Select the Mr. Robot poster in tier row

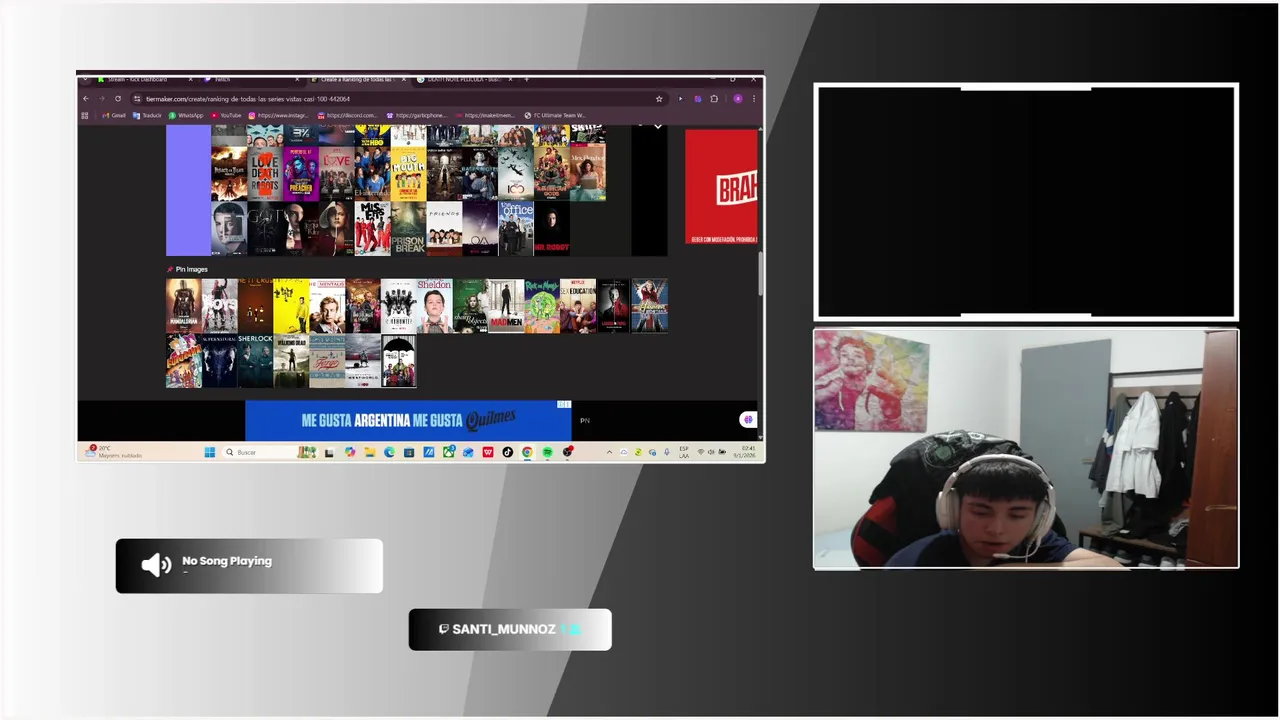click(x=552, y=228)
